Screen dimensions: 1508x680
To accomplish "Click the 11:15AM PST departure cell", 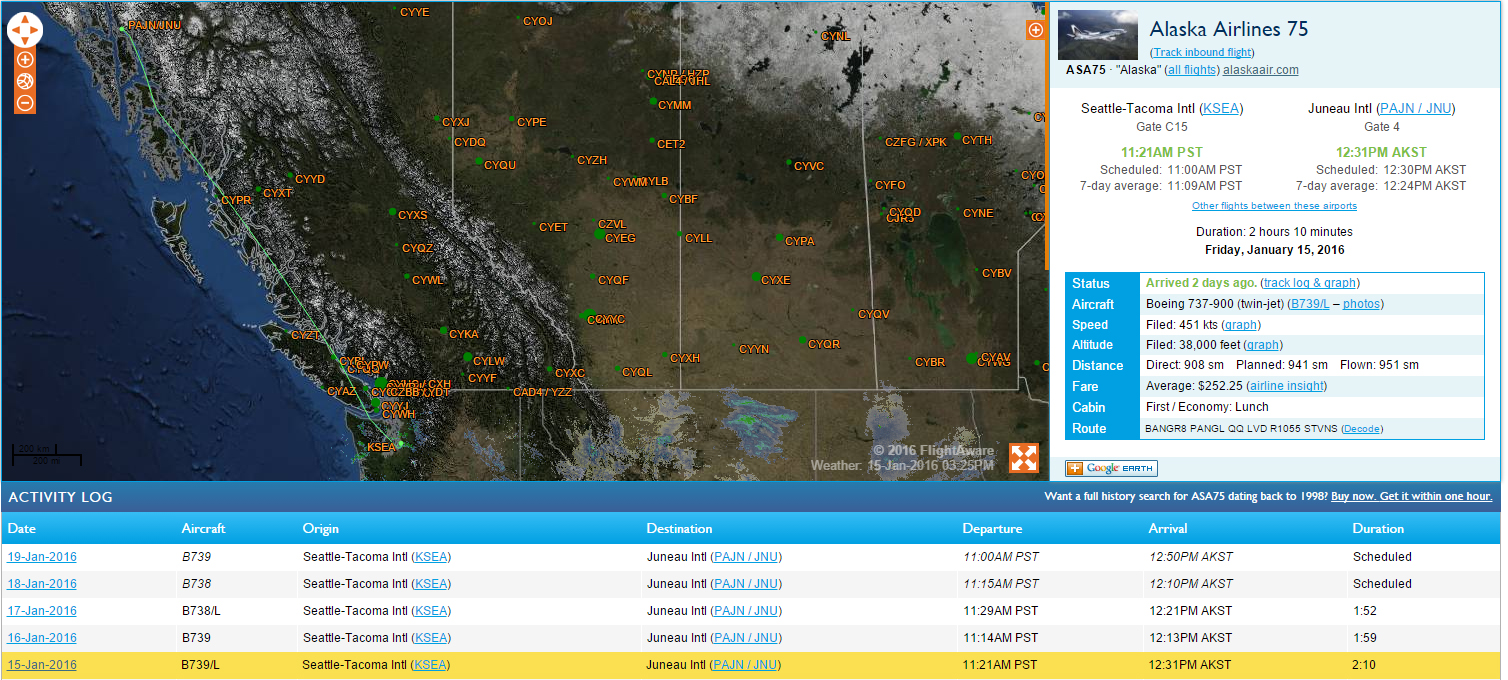I will tap(1001, 584).
